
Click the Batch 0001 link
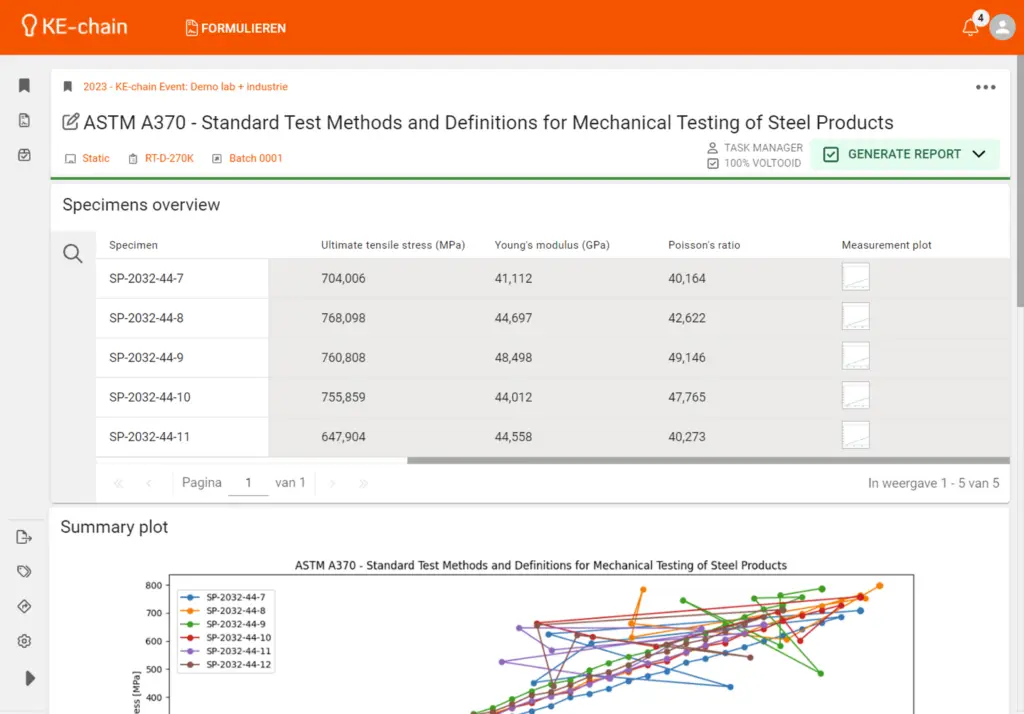click(x=255, y=158)
